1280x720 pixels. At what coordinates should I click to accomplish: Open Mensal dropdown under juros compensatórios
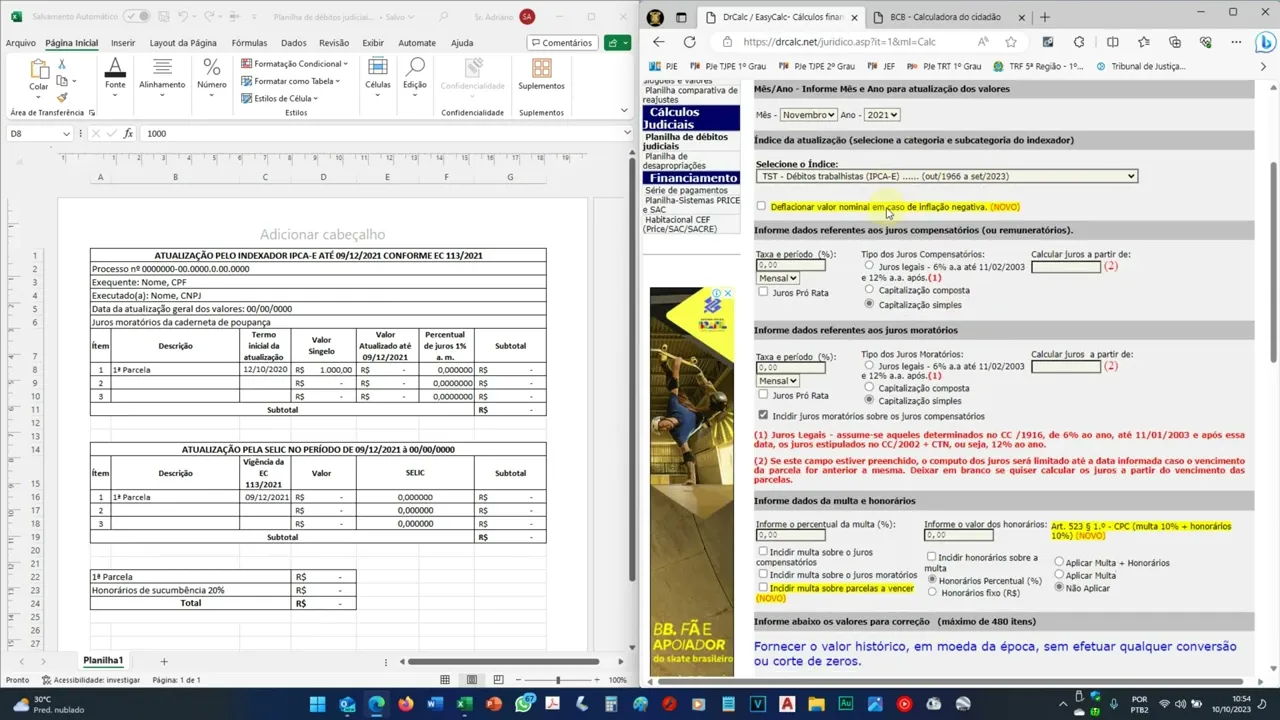click(777, 278)
